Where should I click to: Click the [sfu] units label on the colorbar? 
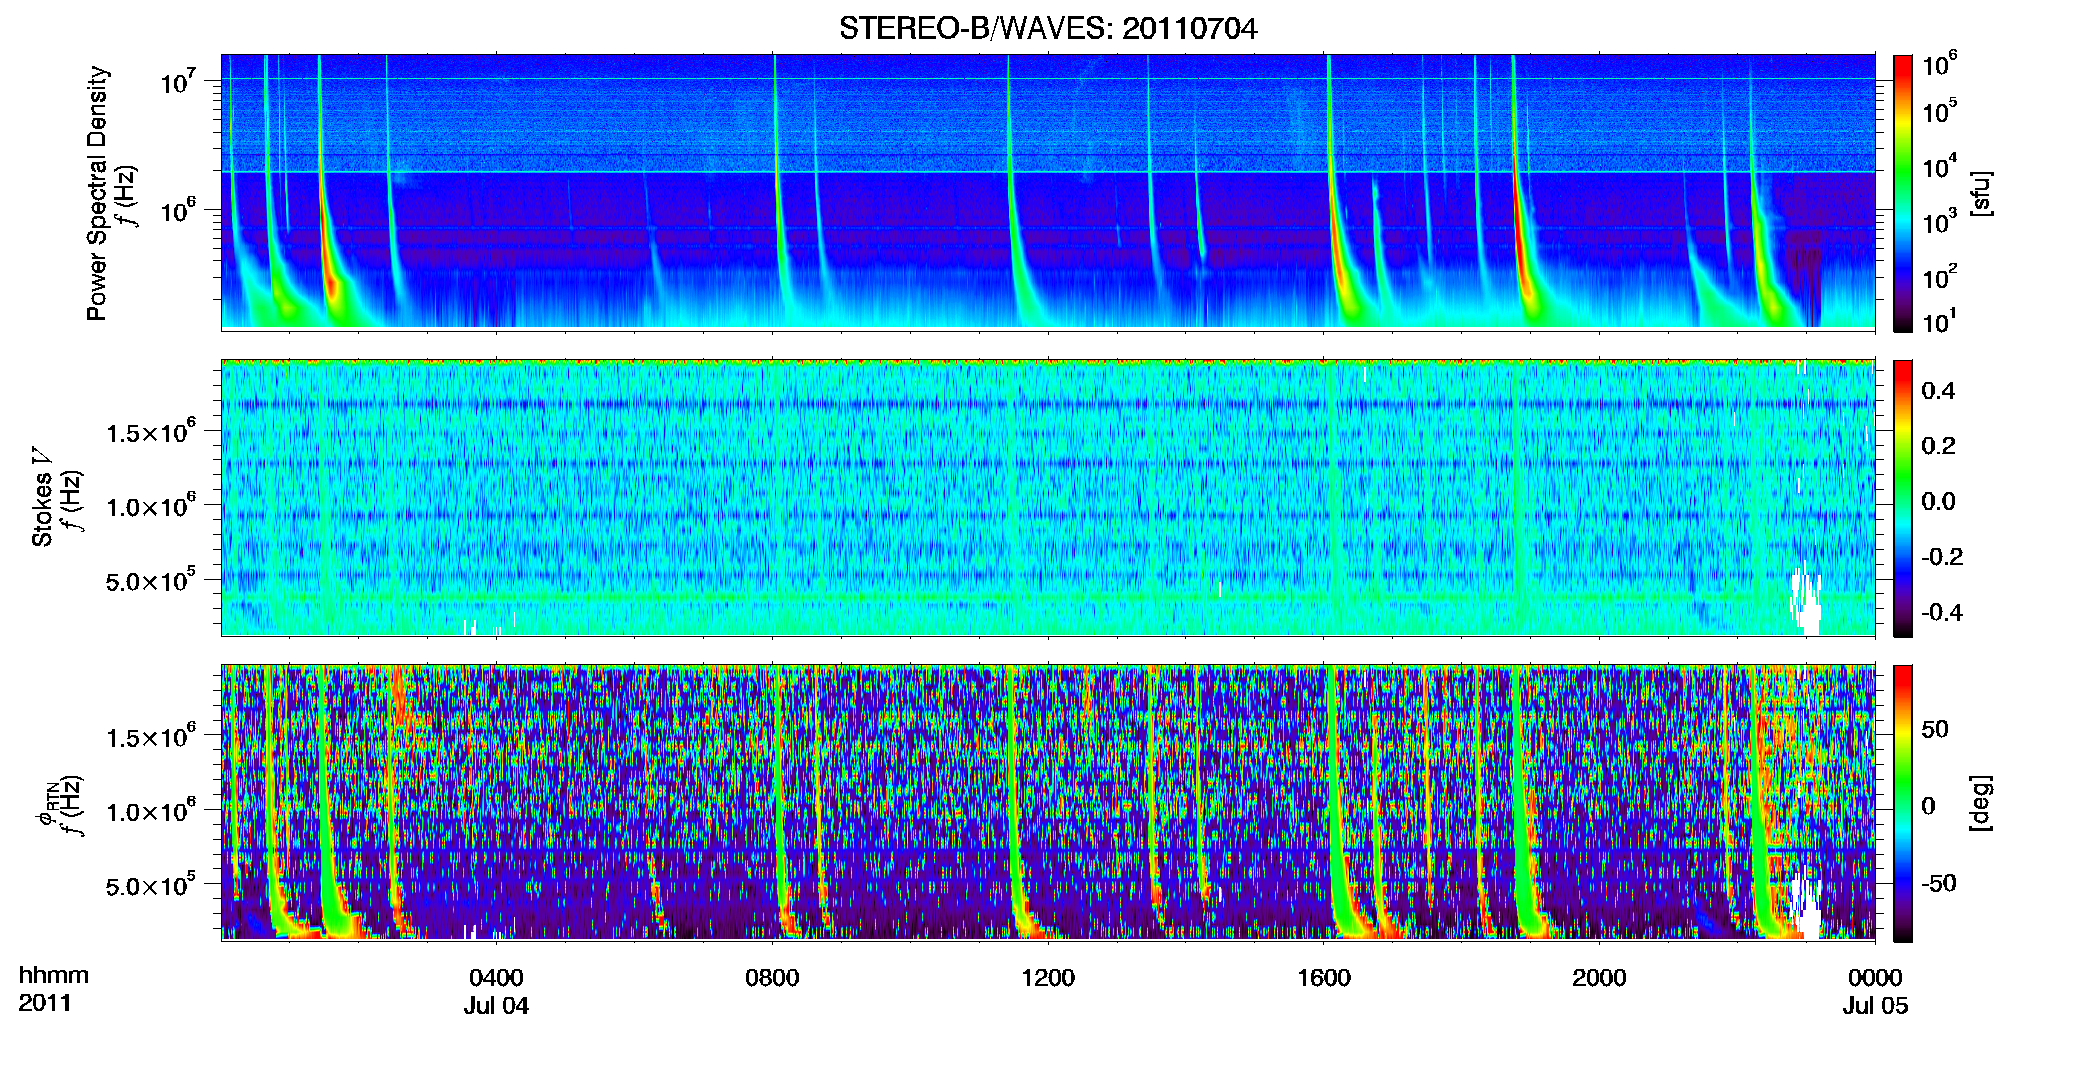coord(1981,192)
